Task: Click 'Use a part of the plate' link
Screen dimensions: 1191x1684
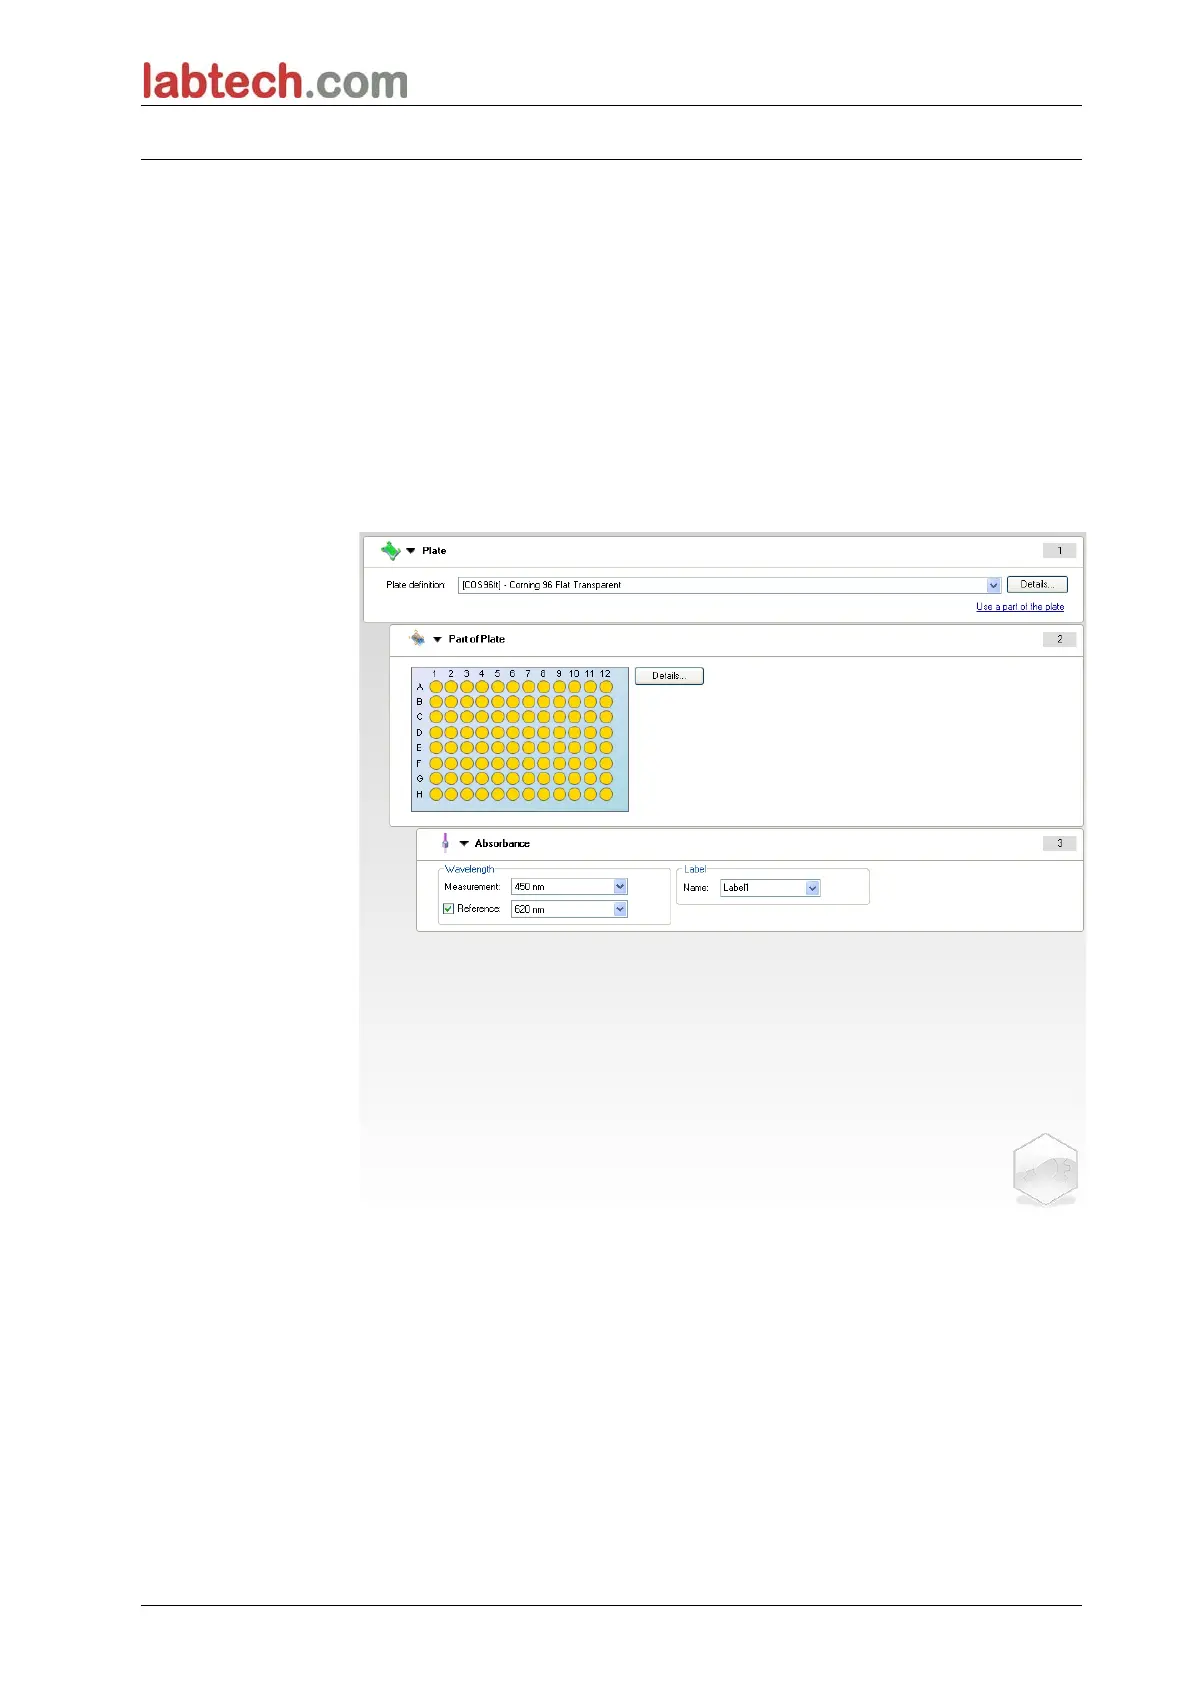Action: pos(1020,607)
